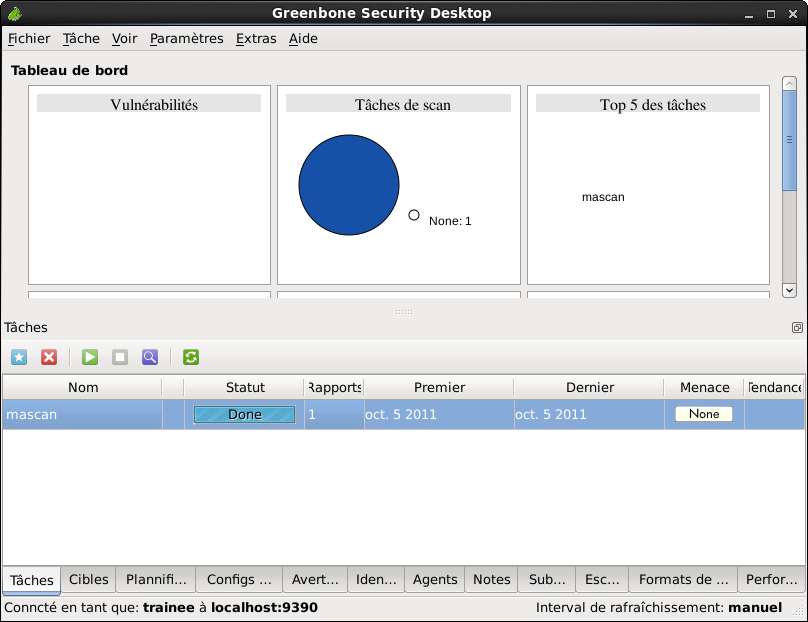Switch to the Cibles tab
The height and width of the screenshot is (622, 808).
pos(89,580)
